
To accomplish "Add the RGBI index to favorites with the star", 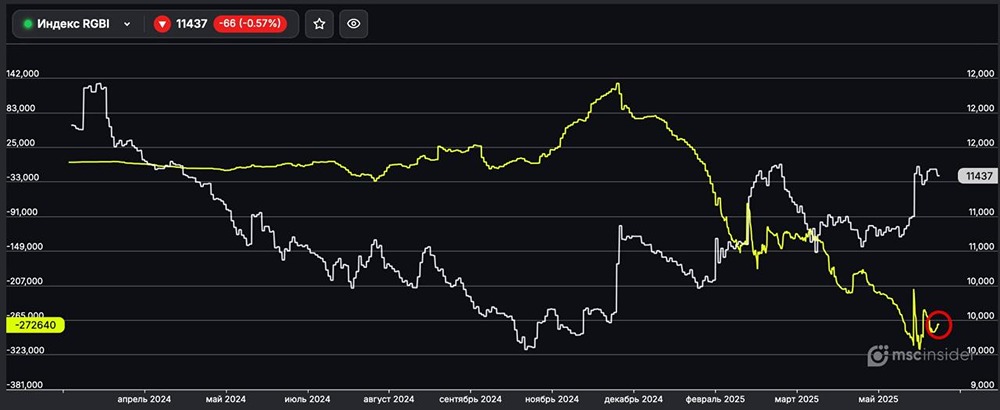I will pos(319,24).
